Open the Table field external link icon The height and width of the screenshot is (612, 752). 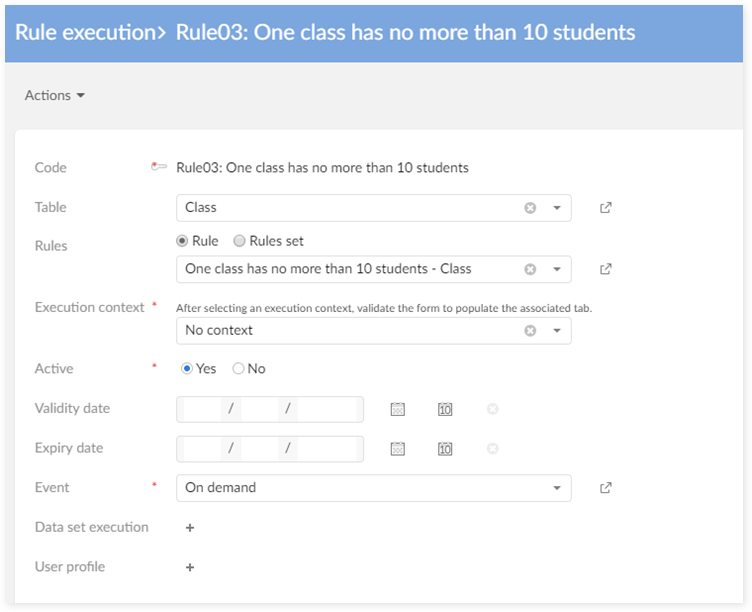[605, 208]
